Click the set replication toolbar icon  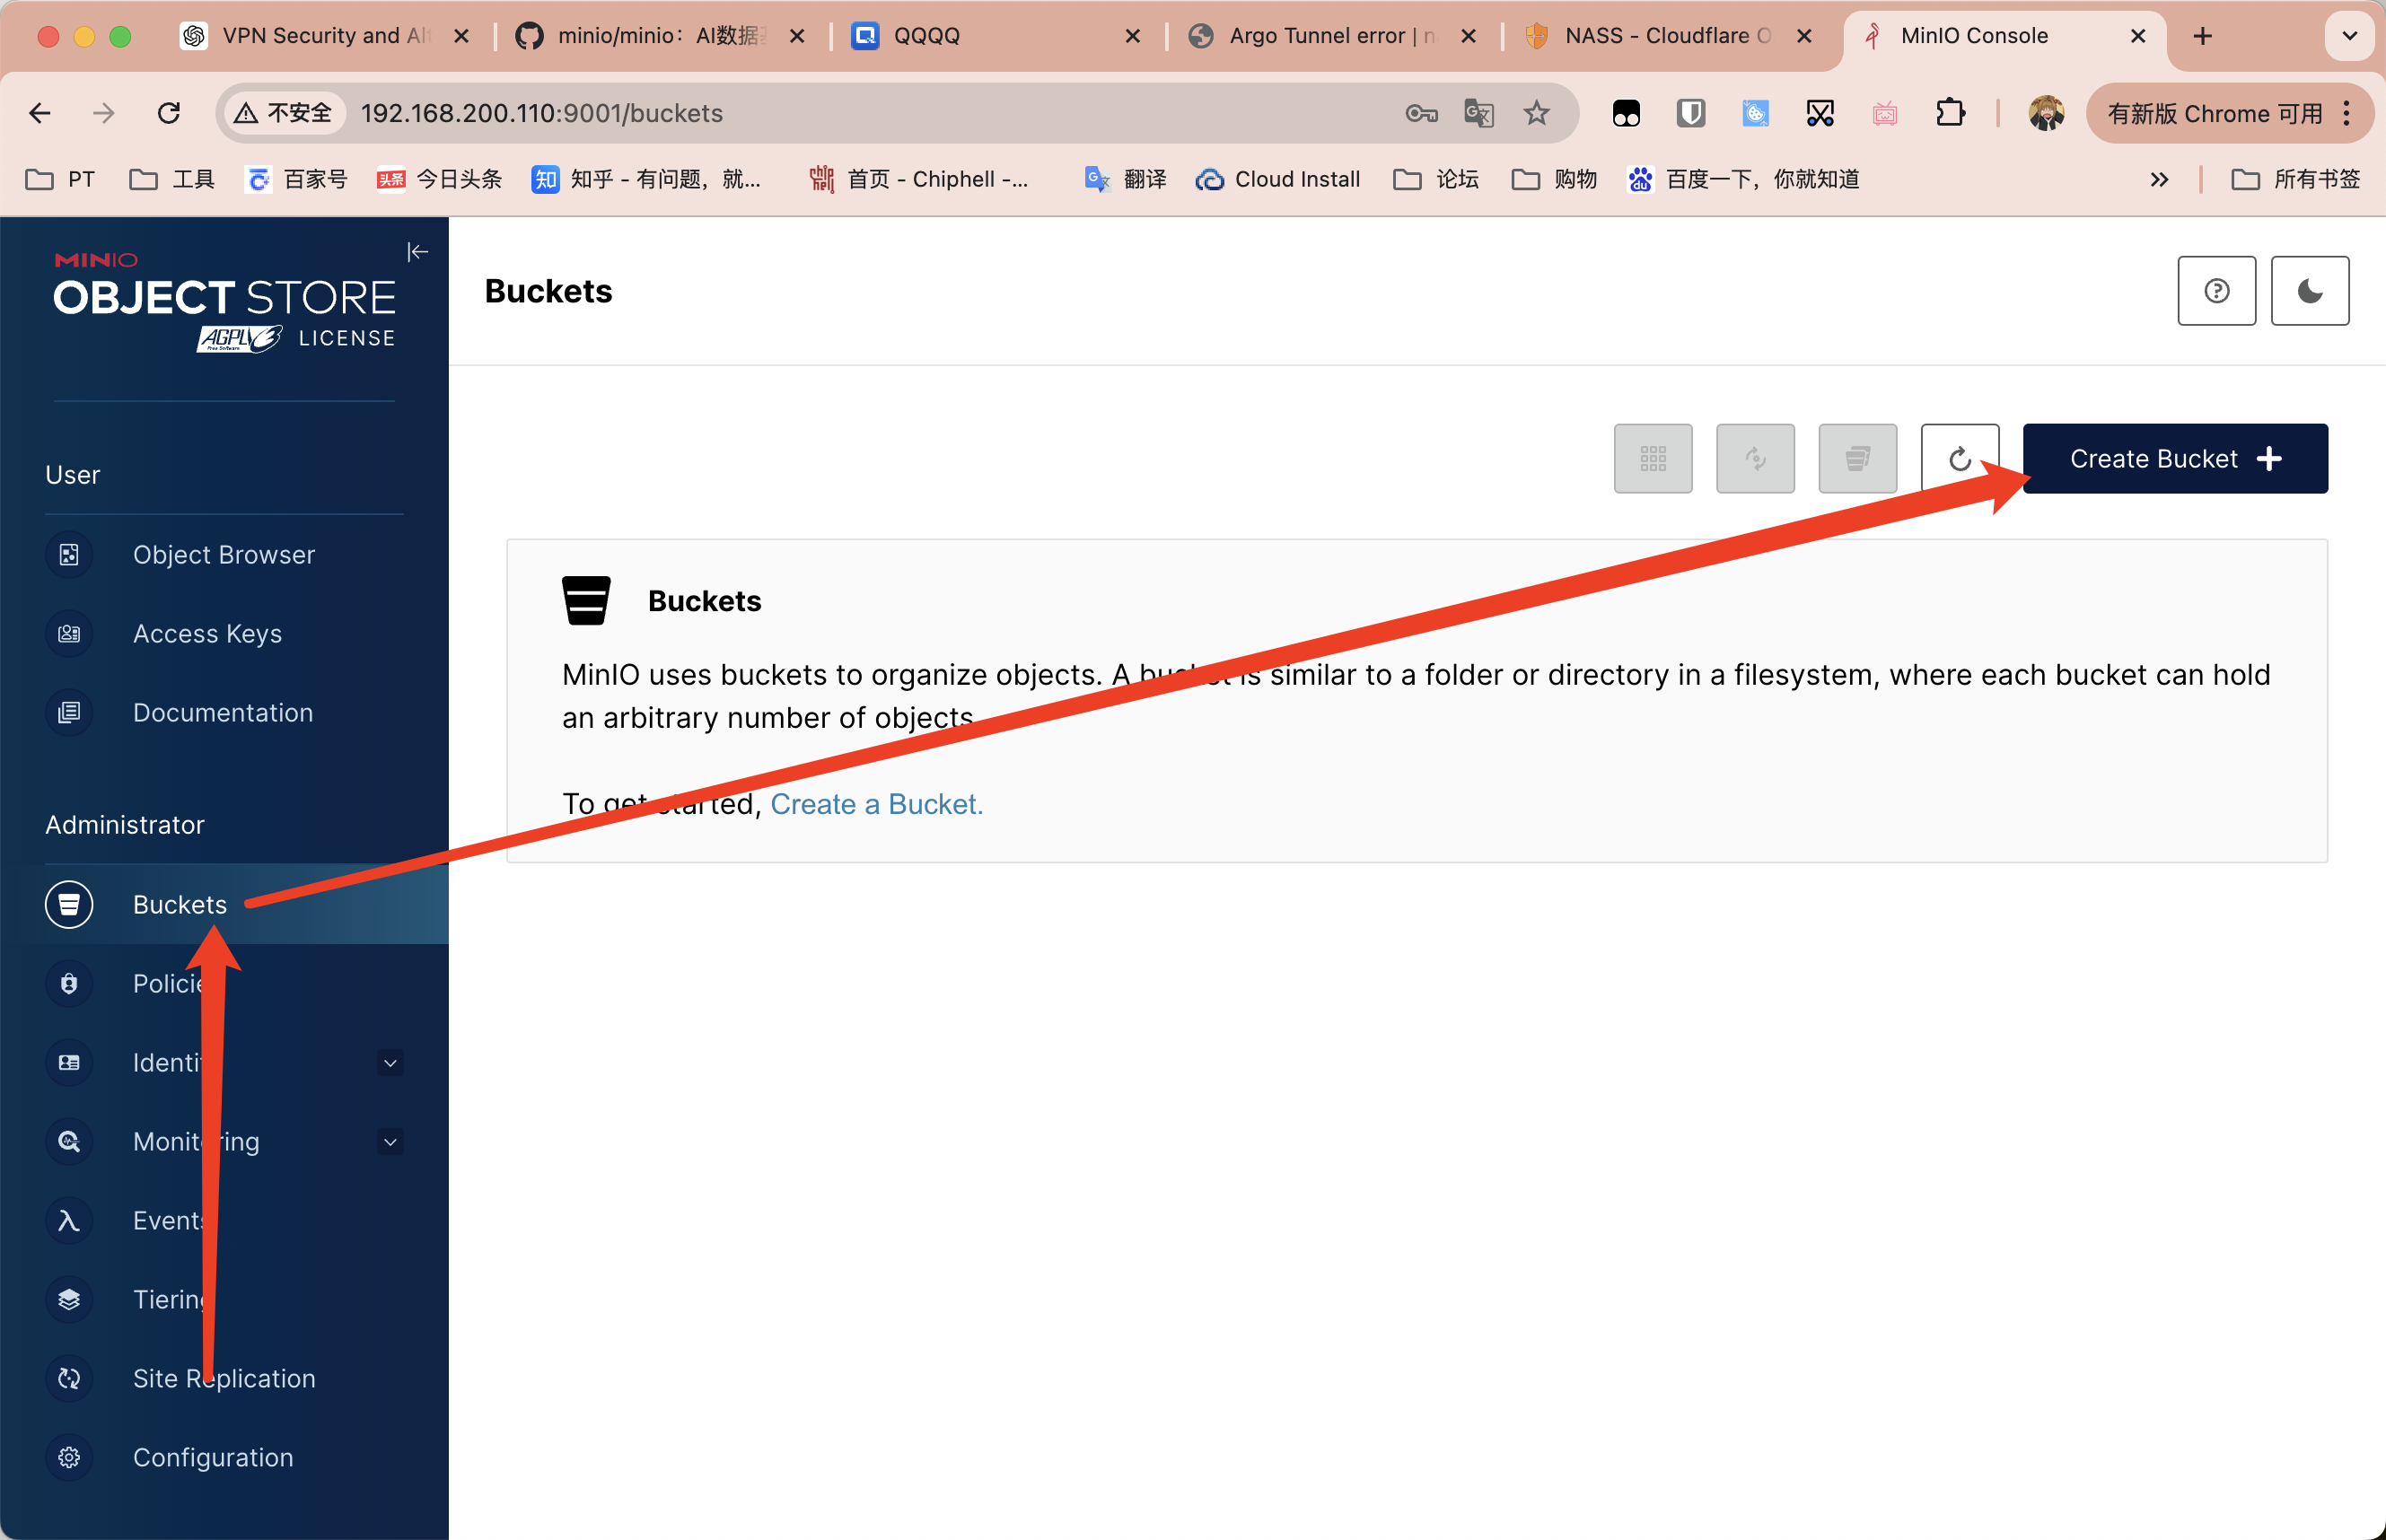click(x=1755, y=459)
